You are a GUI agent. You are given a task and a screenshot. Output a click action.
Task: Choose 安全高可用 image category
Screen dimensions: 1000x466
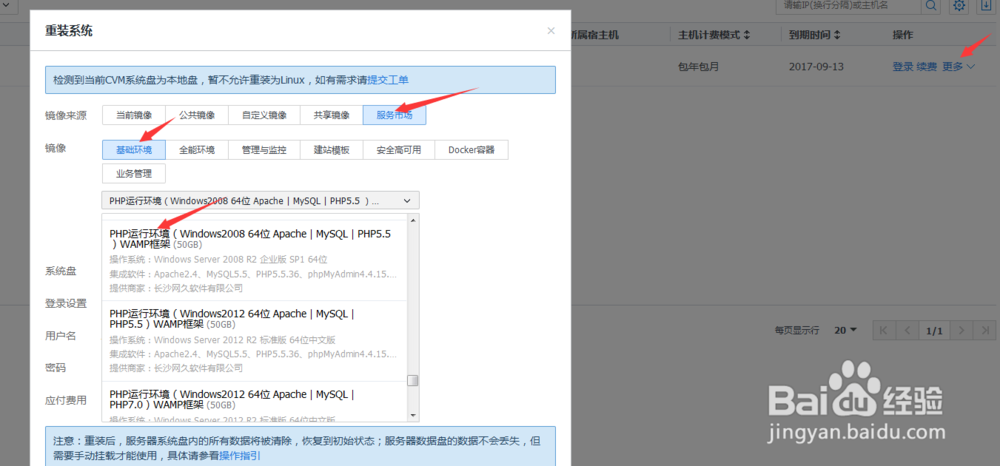click(x=399, y=150)
